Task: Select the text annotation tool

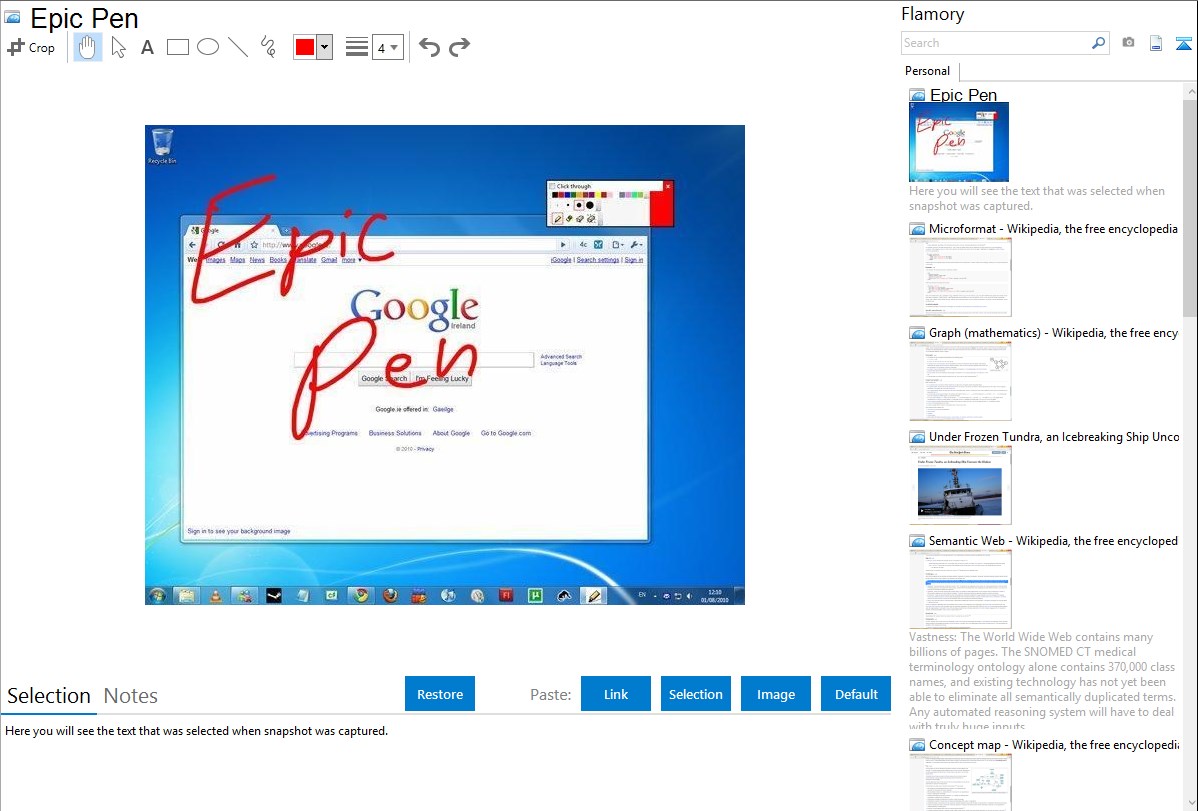Action: 147,47
